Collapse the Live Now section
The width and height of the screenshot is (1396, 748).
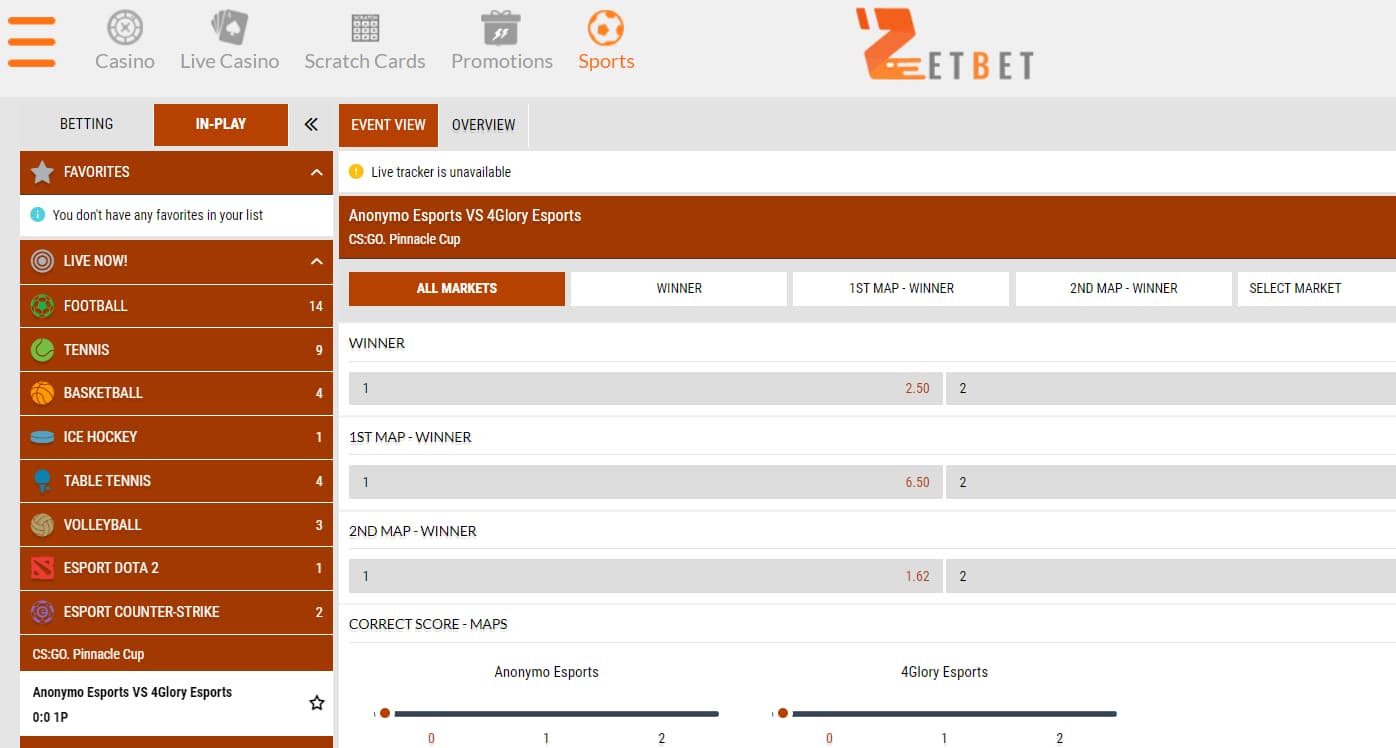tap(317, 261)
